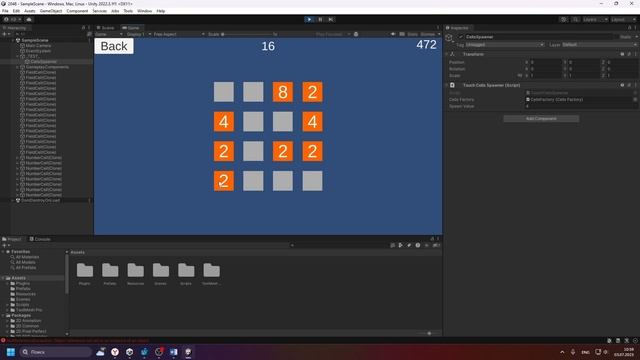Open the Window menu
The width and height of the screenshot is (640, 360).
(144, 11)
